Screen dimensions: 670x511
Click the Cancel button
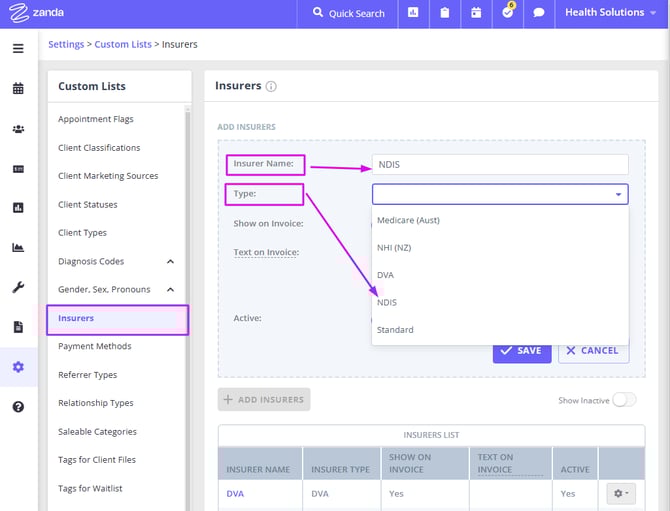593,351
